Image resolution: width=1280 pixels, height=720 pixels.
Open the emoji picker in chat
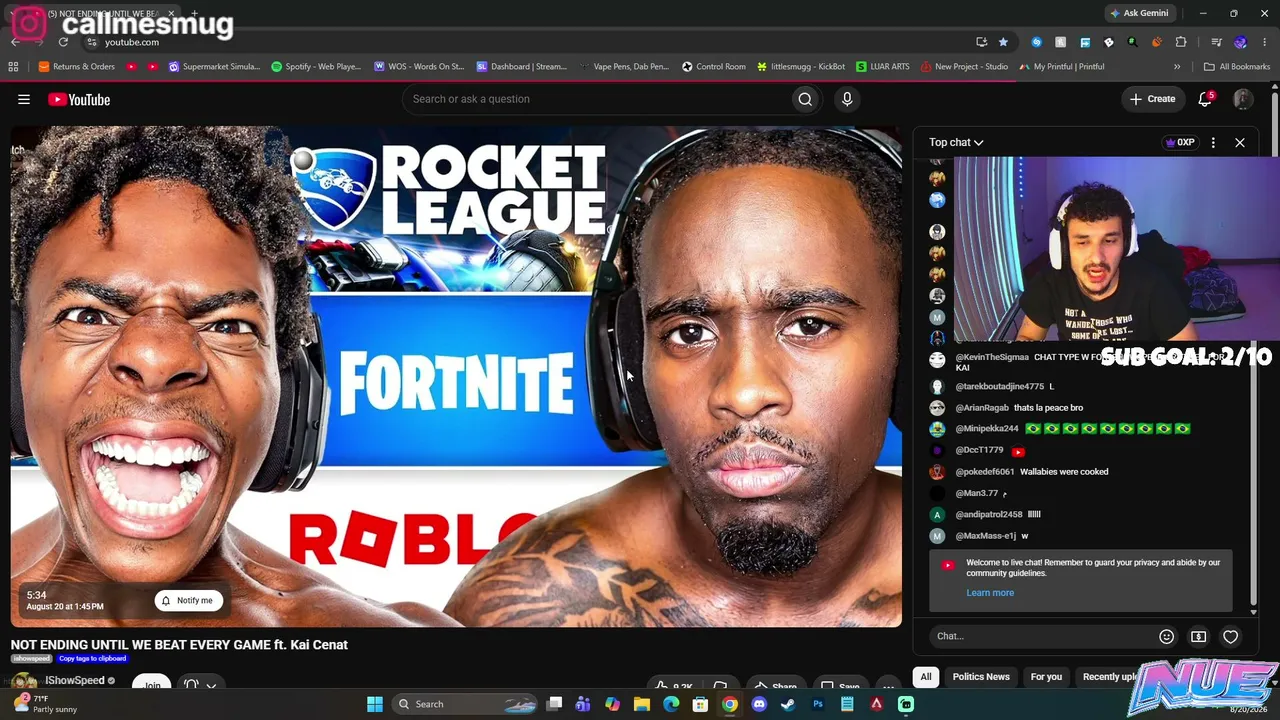[x=1166, y=636]
